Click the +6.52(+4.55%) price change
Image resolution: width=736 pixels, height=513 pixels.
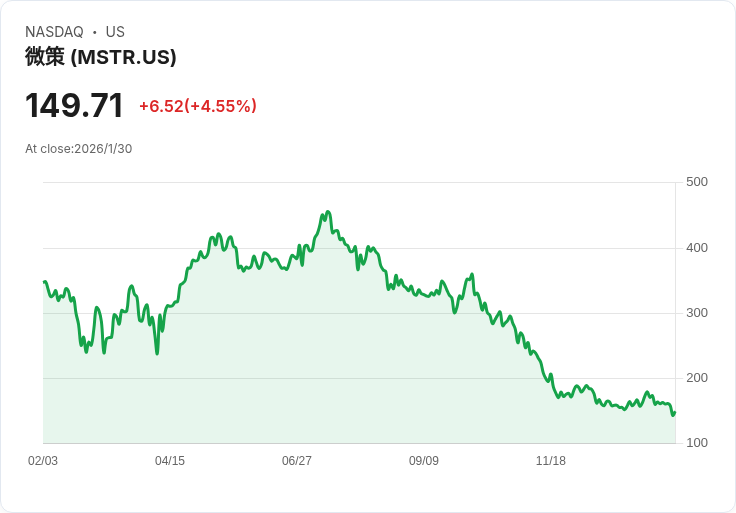198,106
